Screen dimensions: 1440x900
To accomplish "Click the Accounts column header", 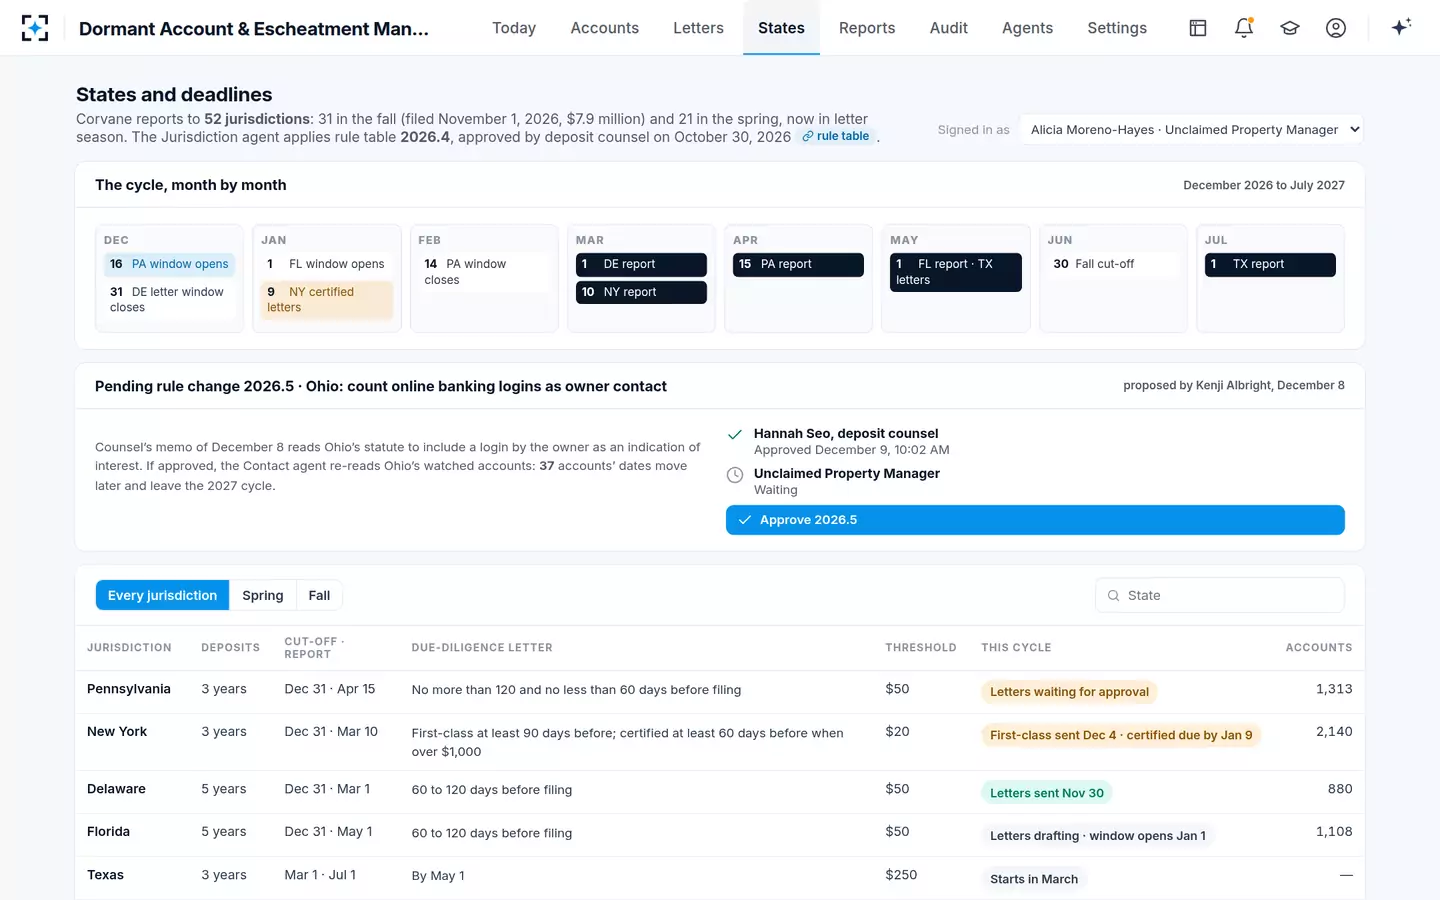I will (1318, 648).
